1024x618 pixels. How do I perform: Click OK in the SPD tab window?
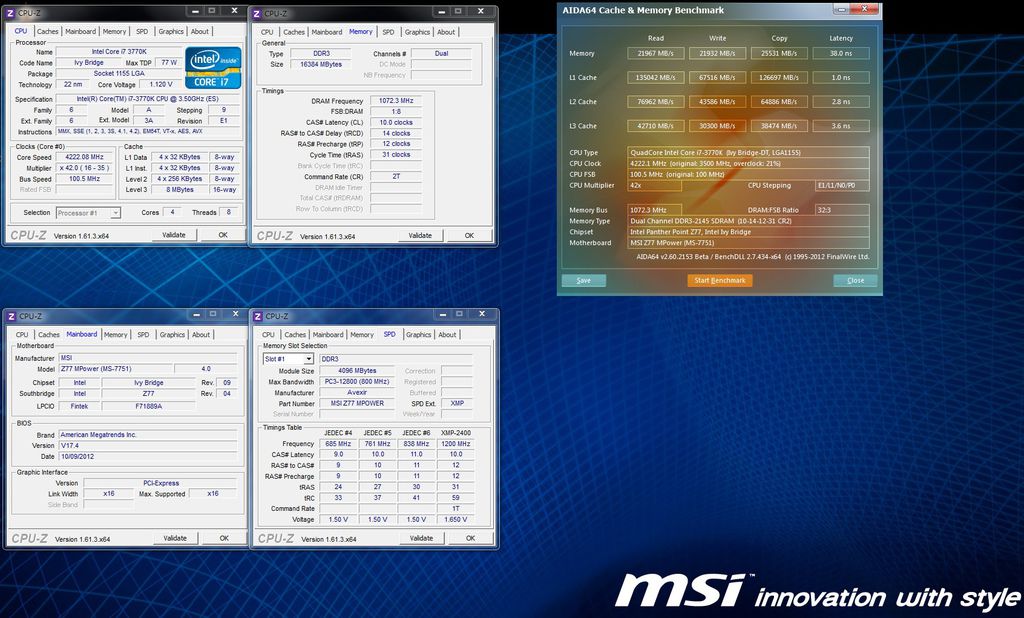pos(470,538)
